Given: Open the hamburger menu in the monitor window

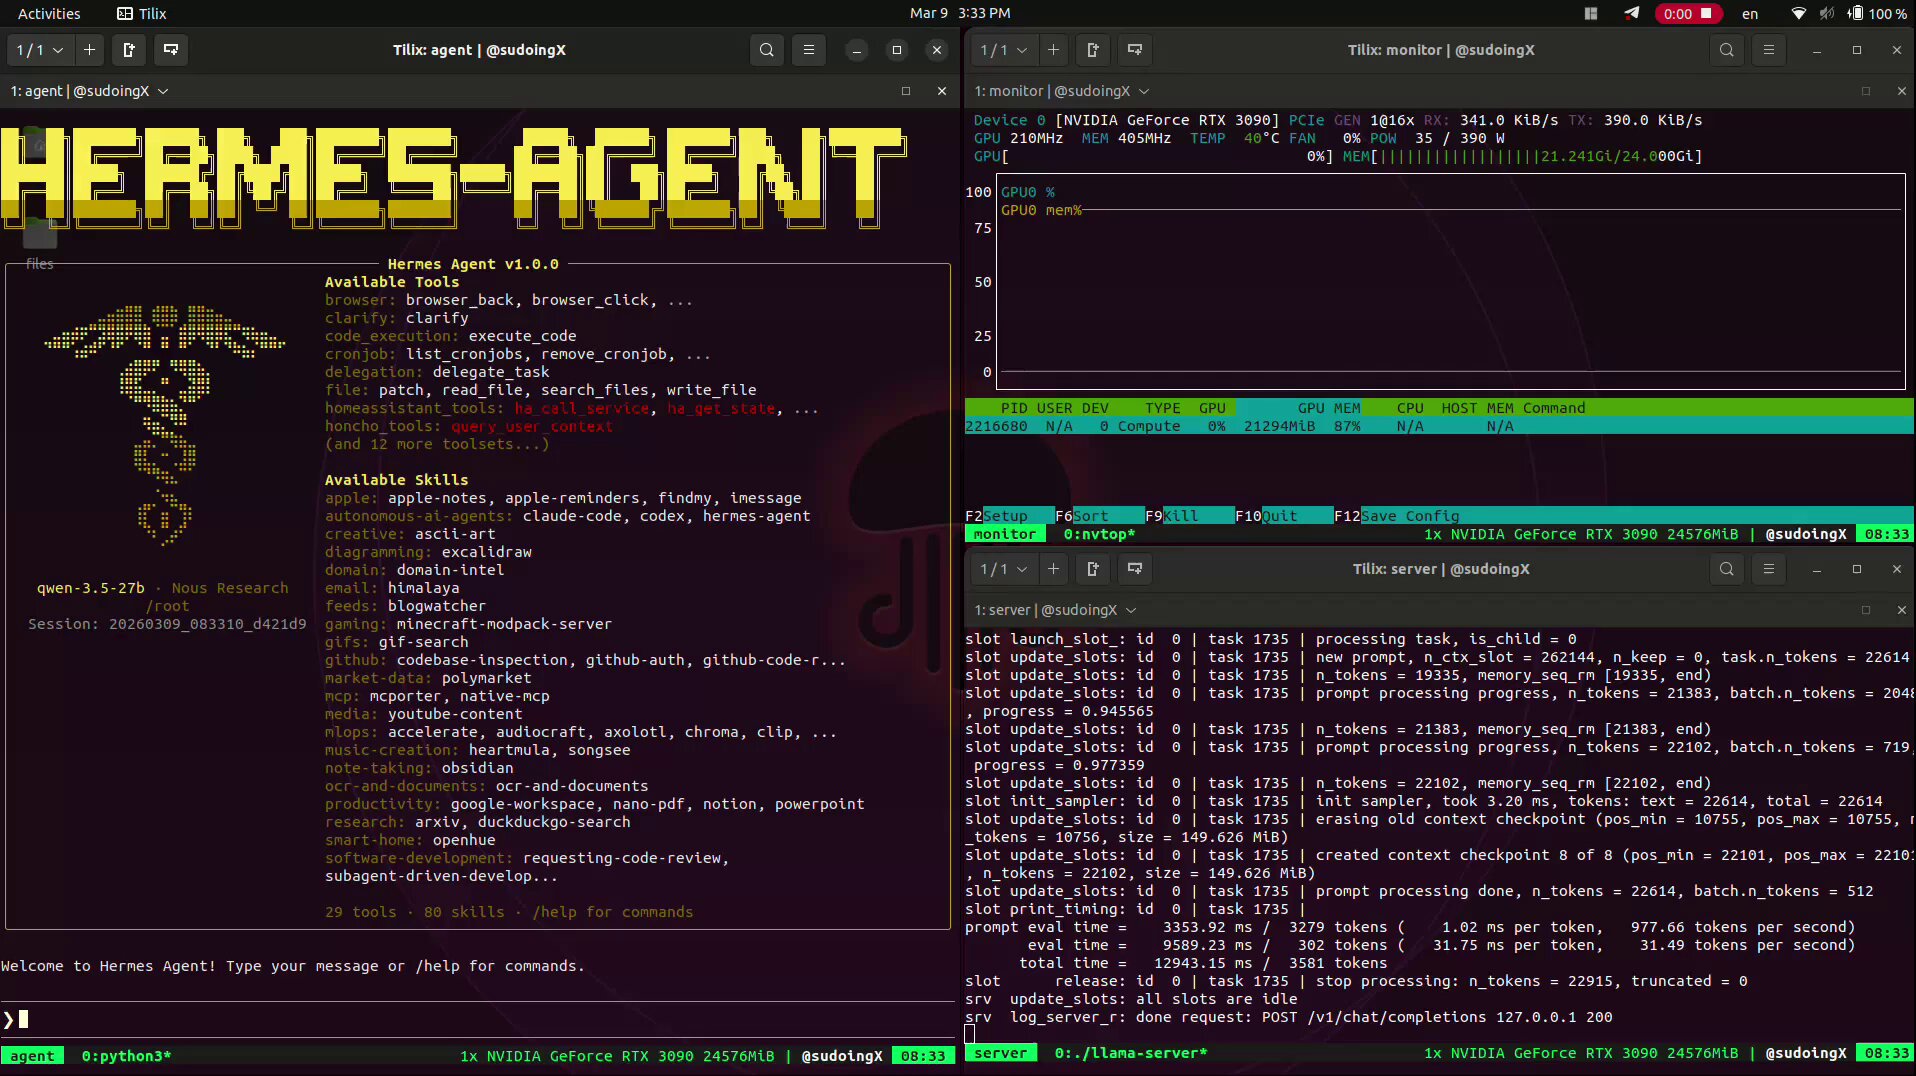Looking at the screenshot, I should [x=1768, y=50].
